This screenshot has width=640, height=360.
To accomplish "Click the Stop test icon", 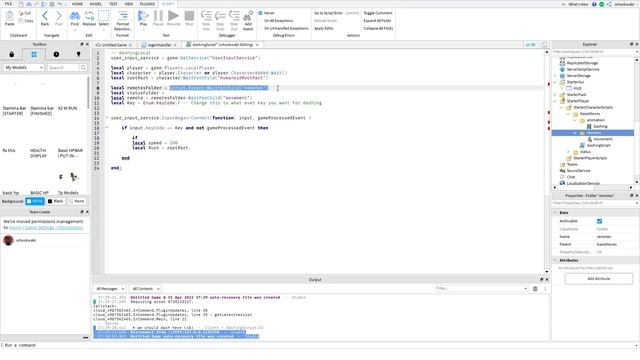I will pos(189,16).
